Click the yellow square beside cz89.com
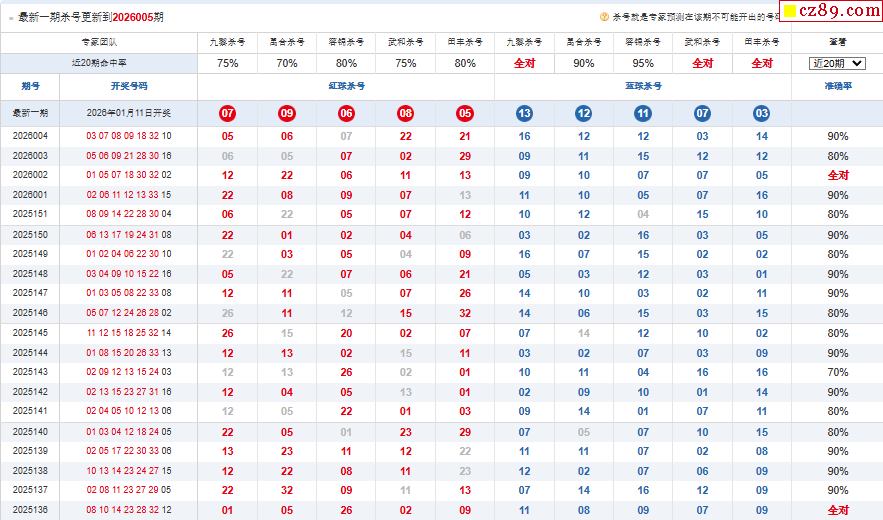The width and height of the screenshot is (883, 520). (x=790, y=11)
